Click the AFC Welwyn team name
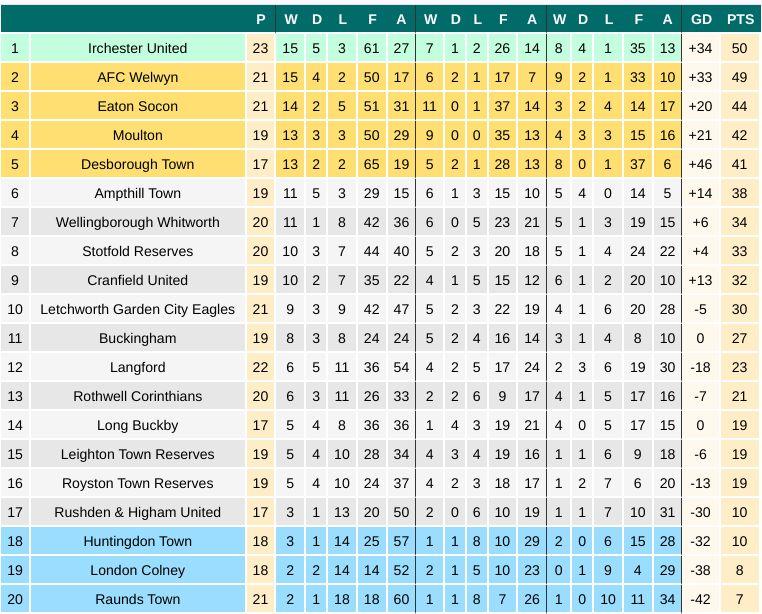762x614 pixels. [137, 77]
